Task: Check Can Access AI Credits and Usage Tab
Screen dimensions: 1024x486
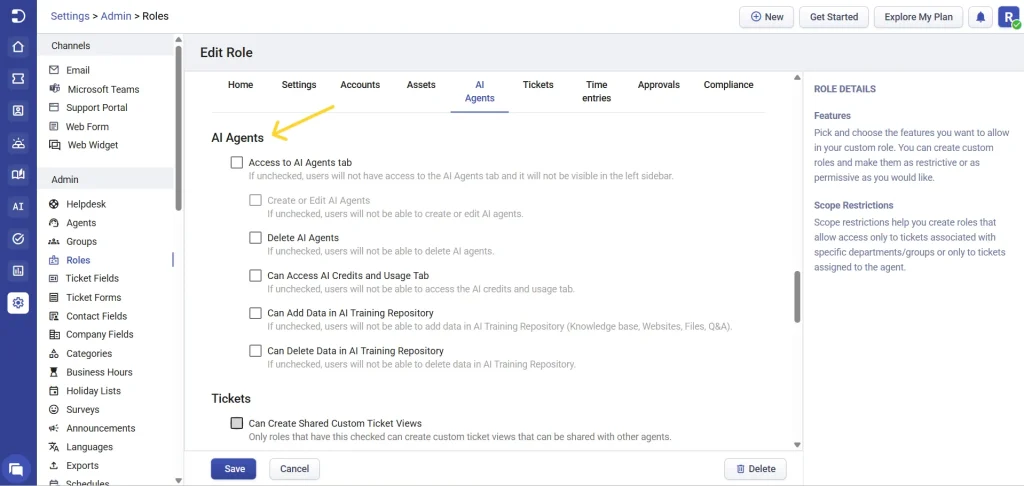Action: [x=255, y=276]
